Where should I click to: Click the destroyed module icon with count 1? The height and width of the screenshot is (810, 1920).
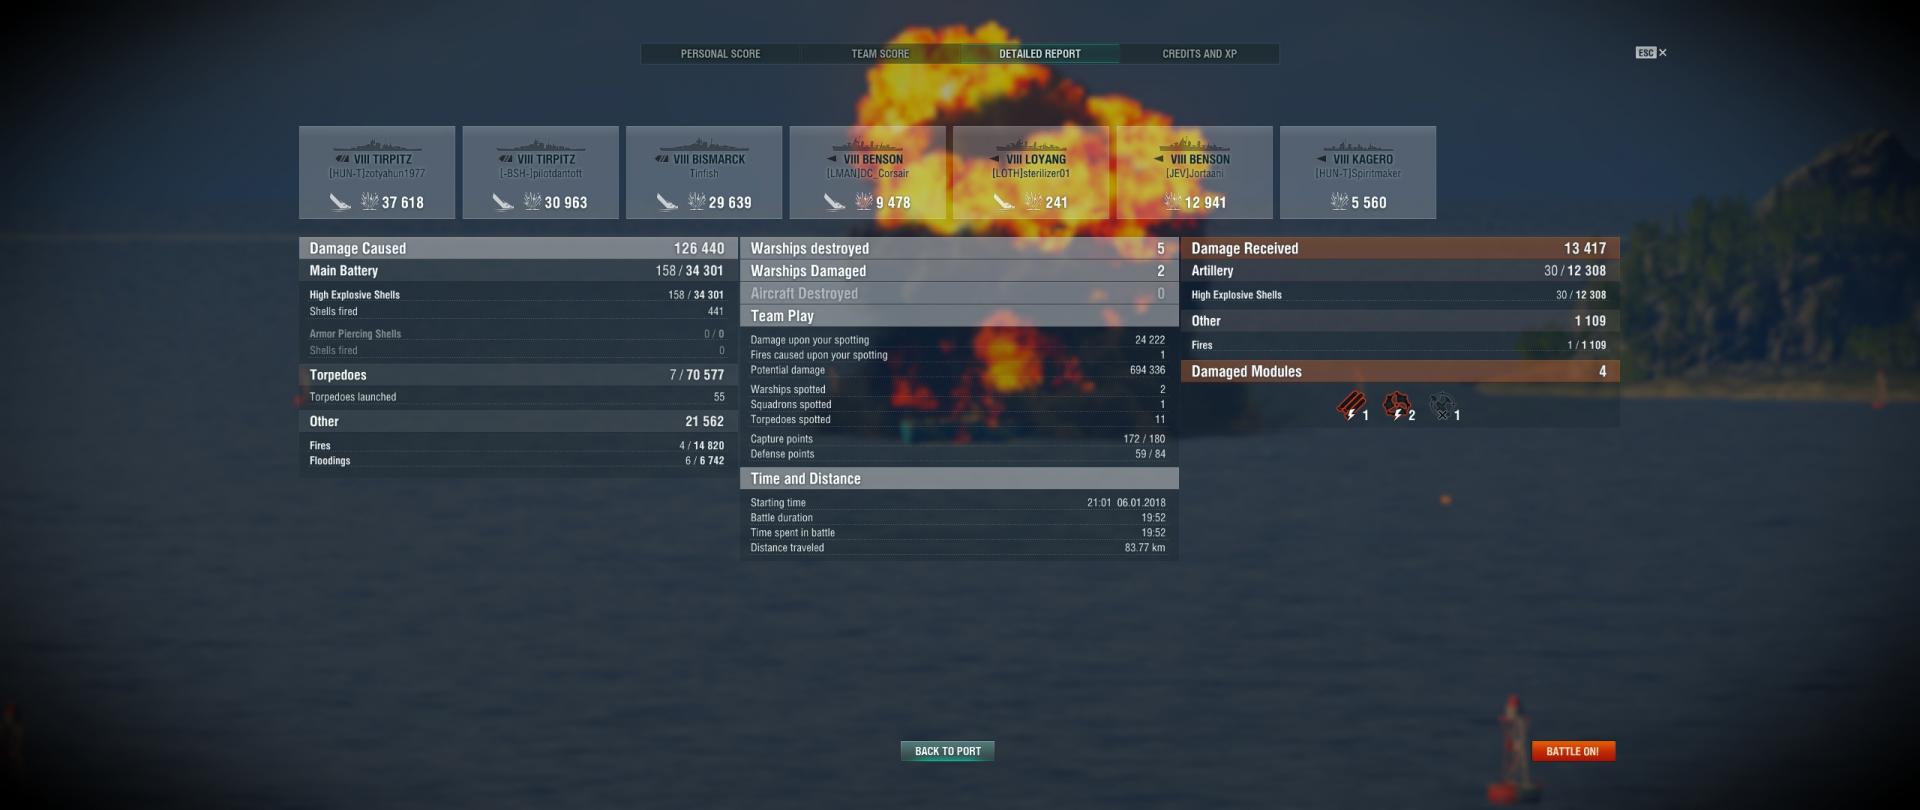click(1442, 406)
